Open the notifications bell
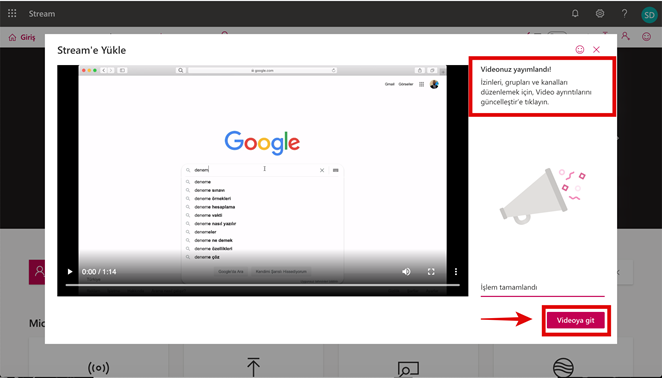662x378 pixels. (x=575, y=14)
